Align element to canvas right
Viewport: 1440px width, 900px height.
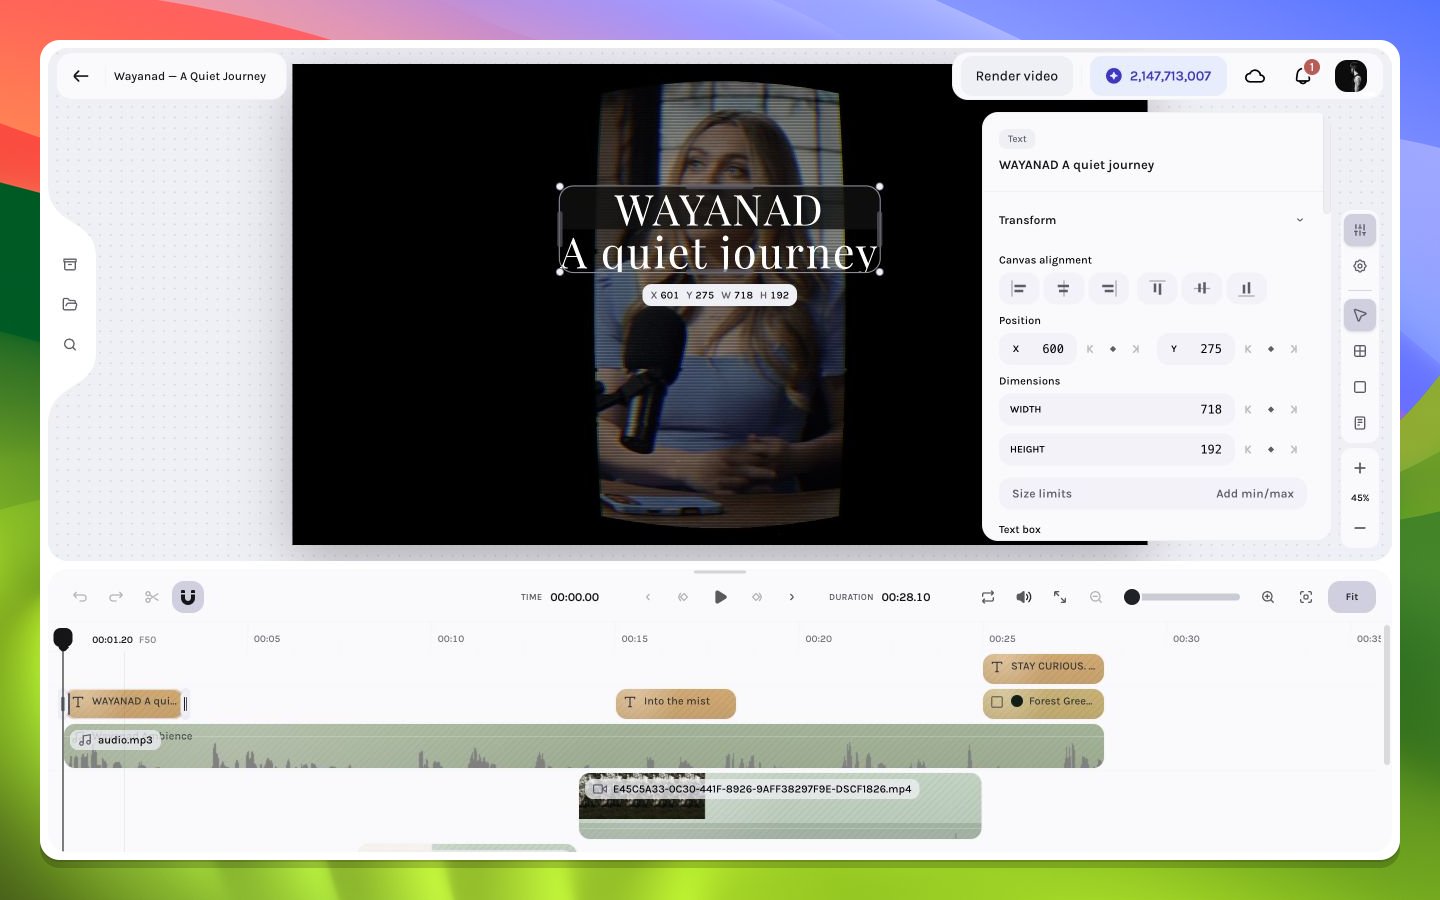point(1109,289)
